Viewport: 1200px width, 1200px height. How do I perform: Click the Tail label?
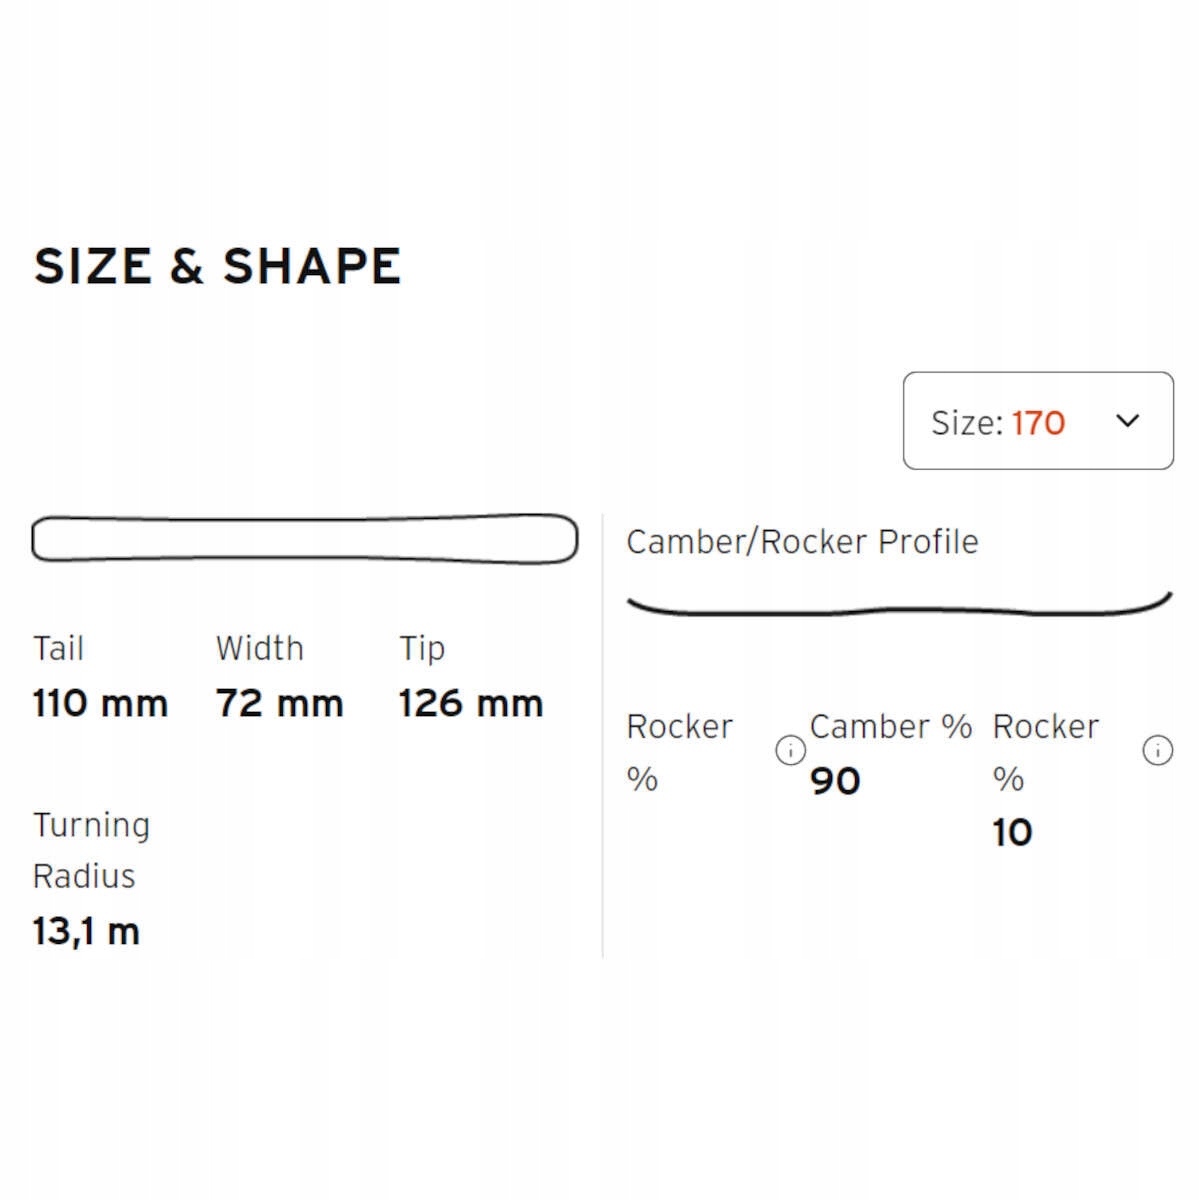58,648
